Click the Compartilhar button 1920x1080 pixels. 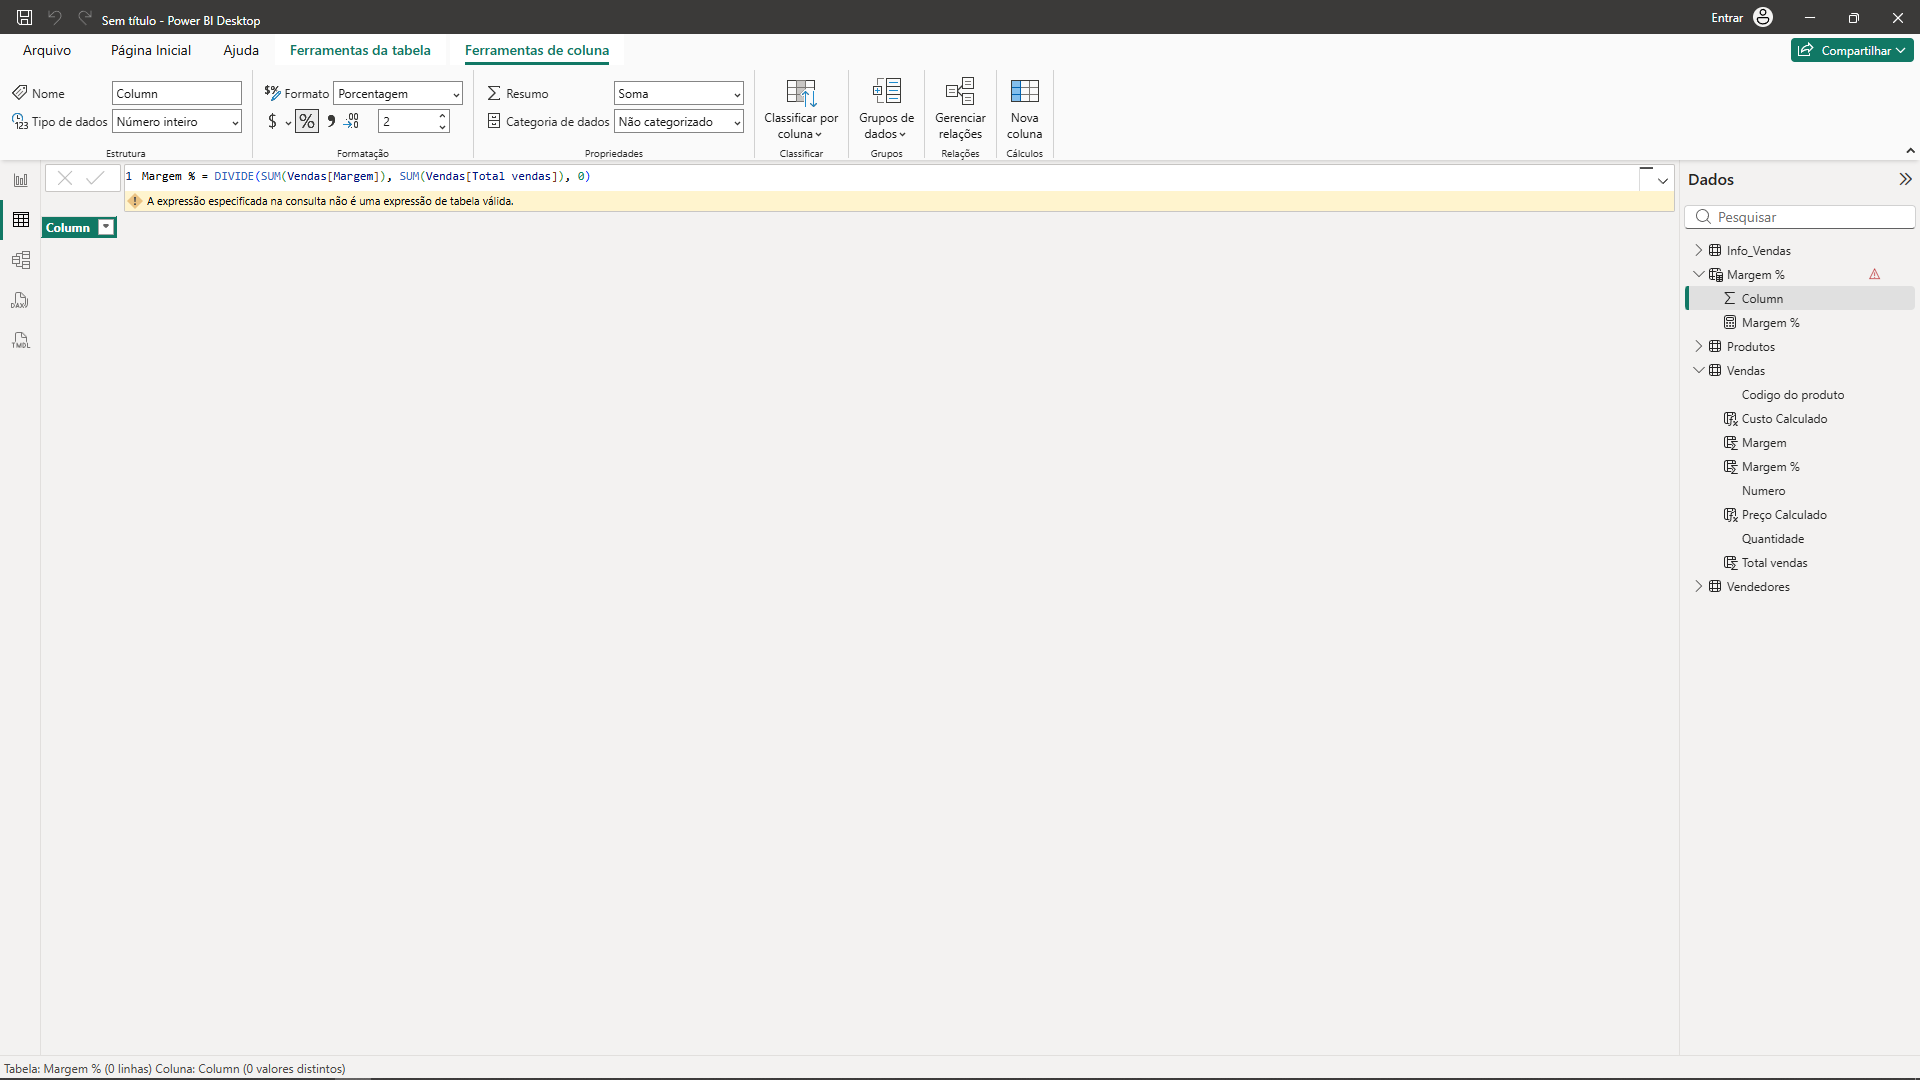click(1852, 50)
